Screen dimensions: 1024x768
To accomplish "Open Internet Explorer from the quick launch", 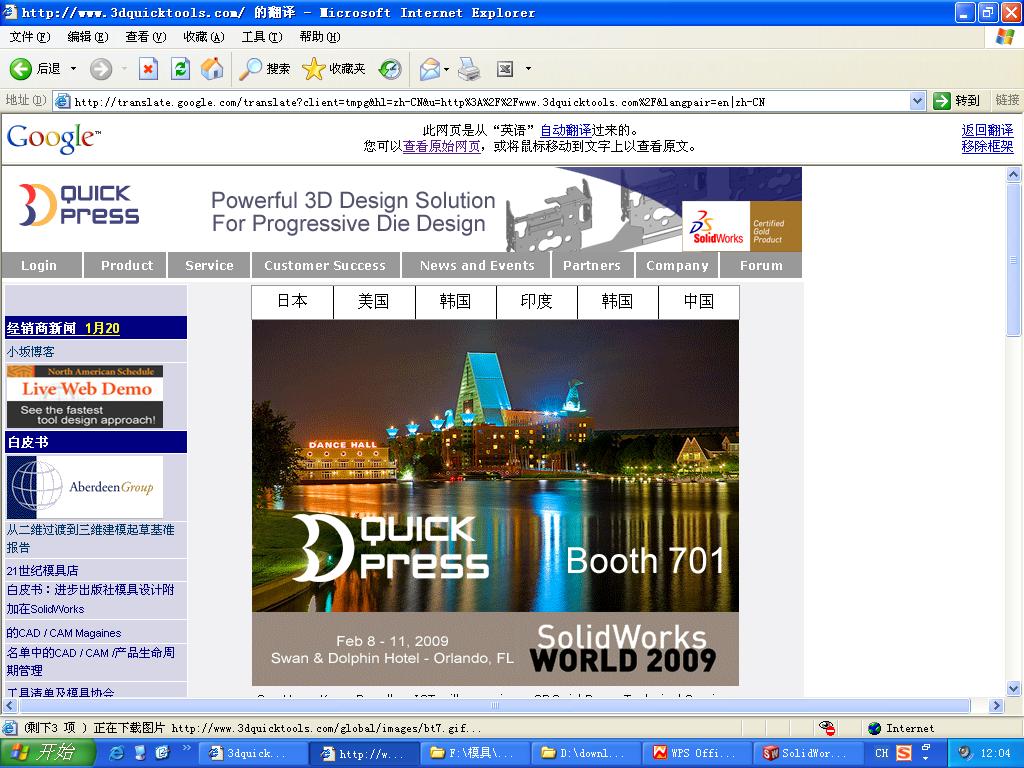I will (x=117, y=753).
